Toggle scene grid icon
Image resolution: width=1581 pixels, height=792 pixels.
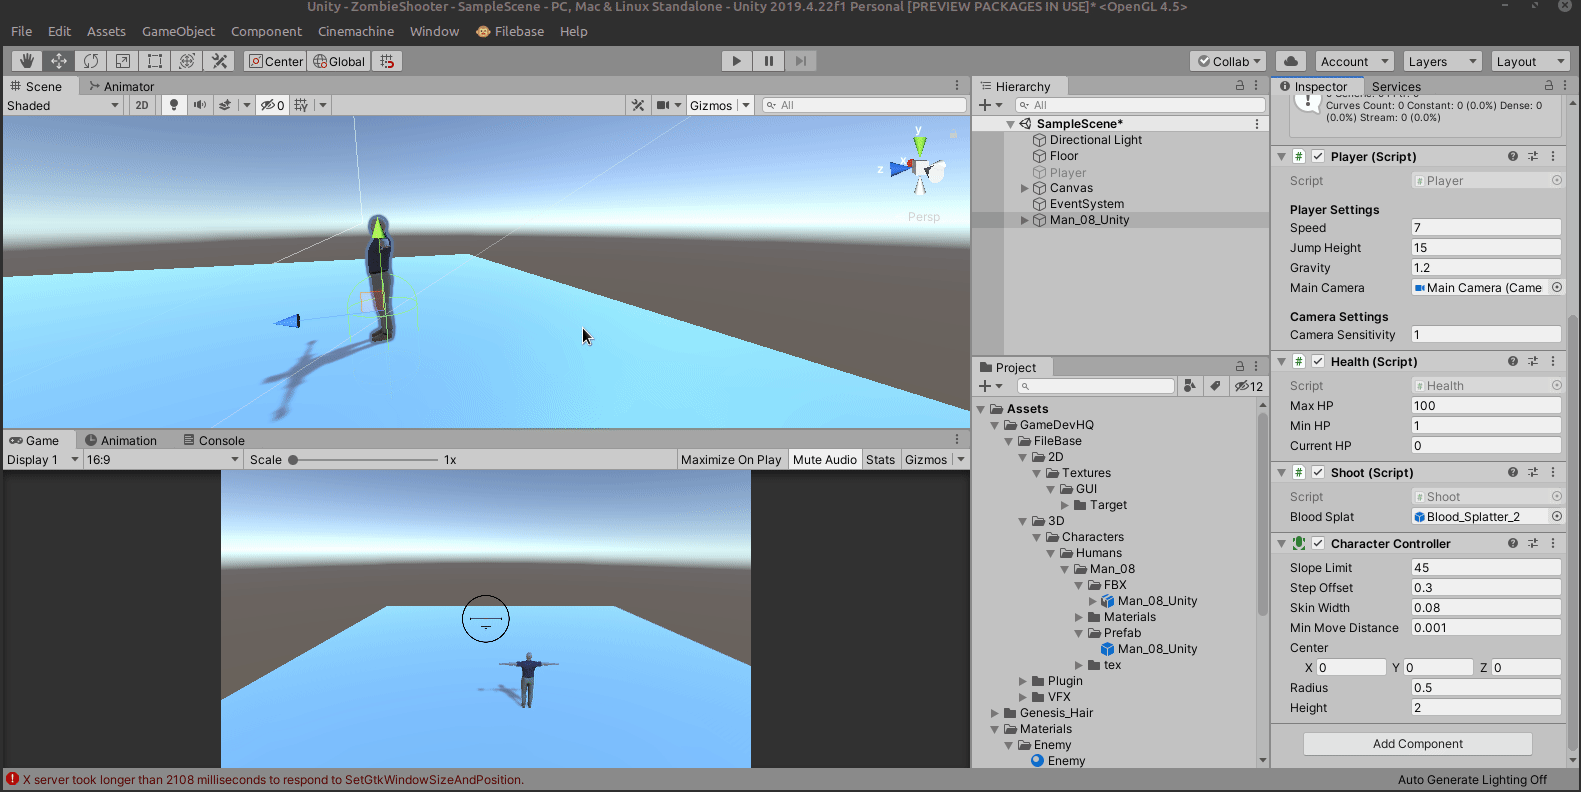tap(301, 105)
